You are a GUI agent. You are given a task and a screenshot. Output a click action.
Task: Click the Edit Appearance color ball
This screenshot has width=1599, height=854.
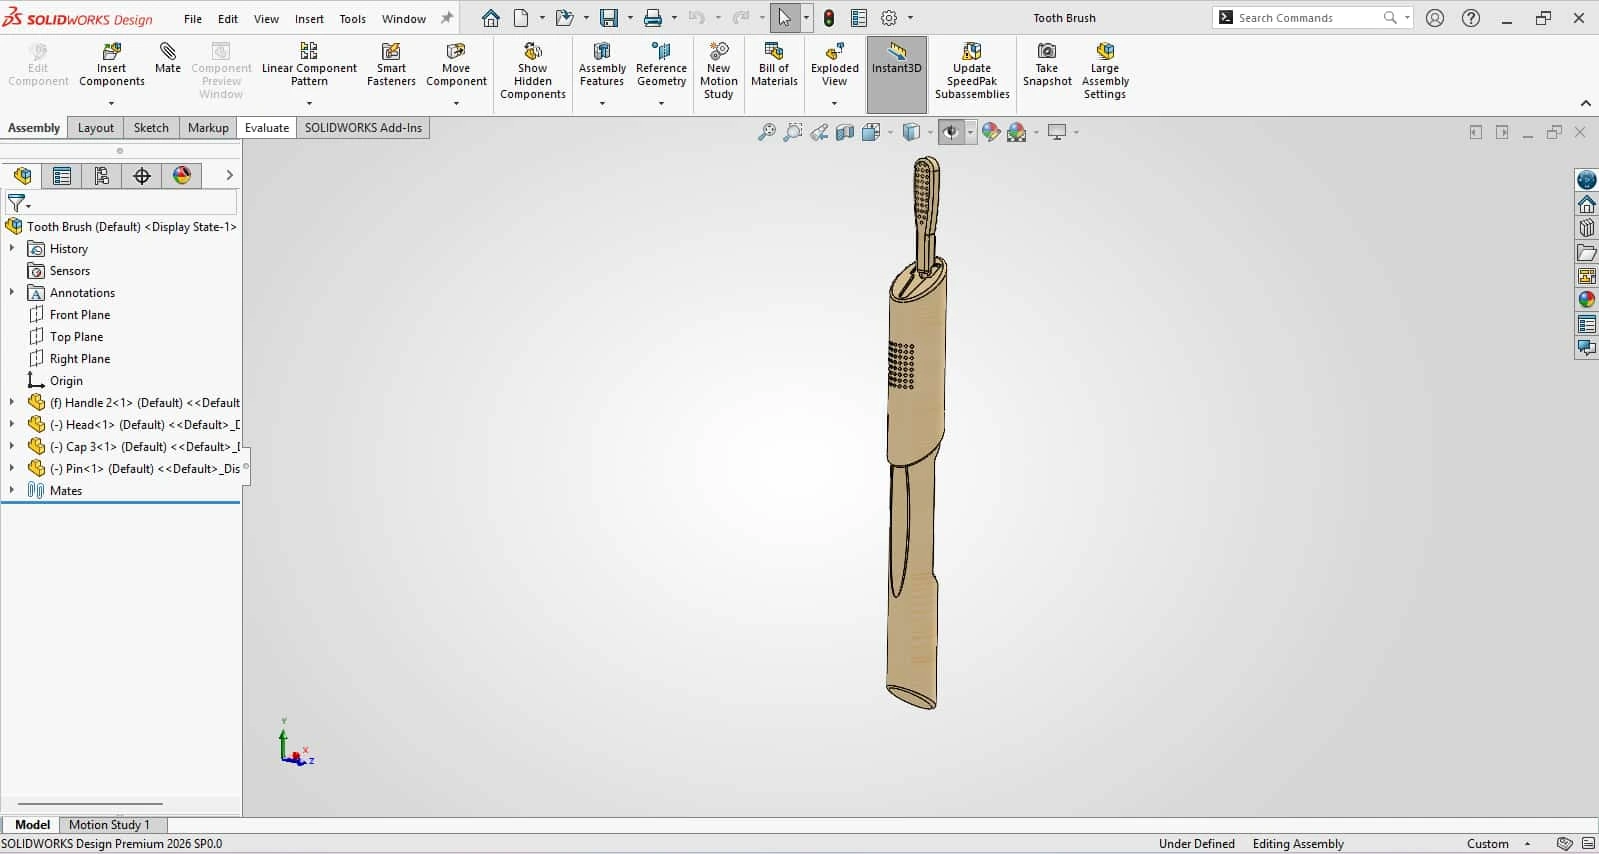point(991,132)
